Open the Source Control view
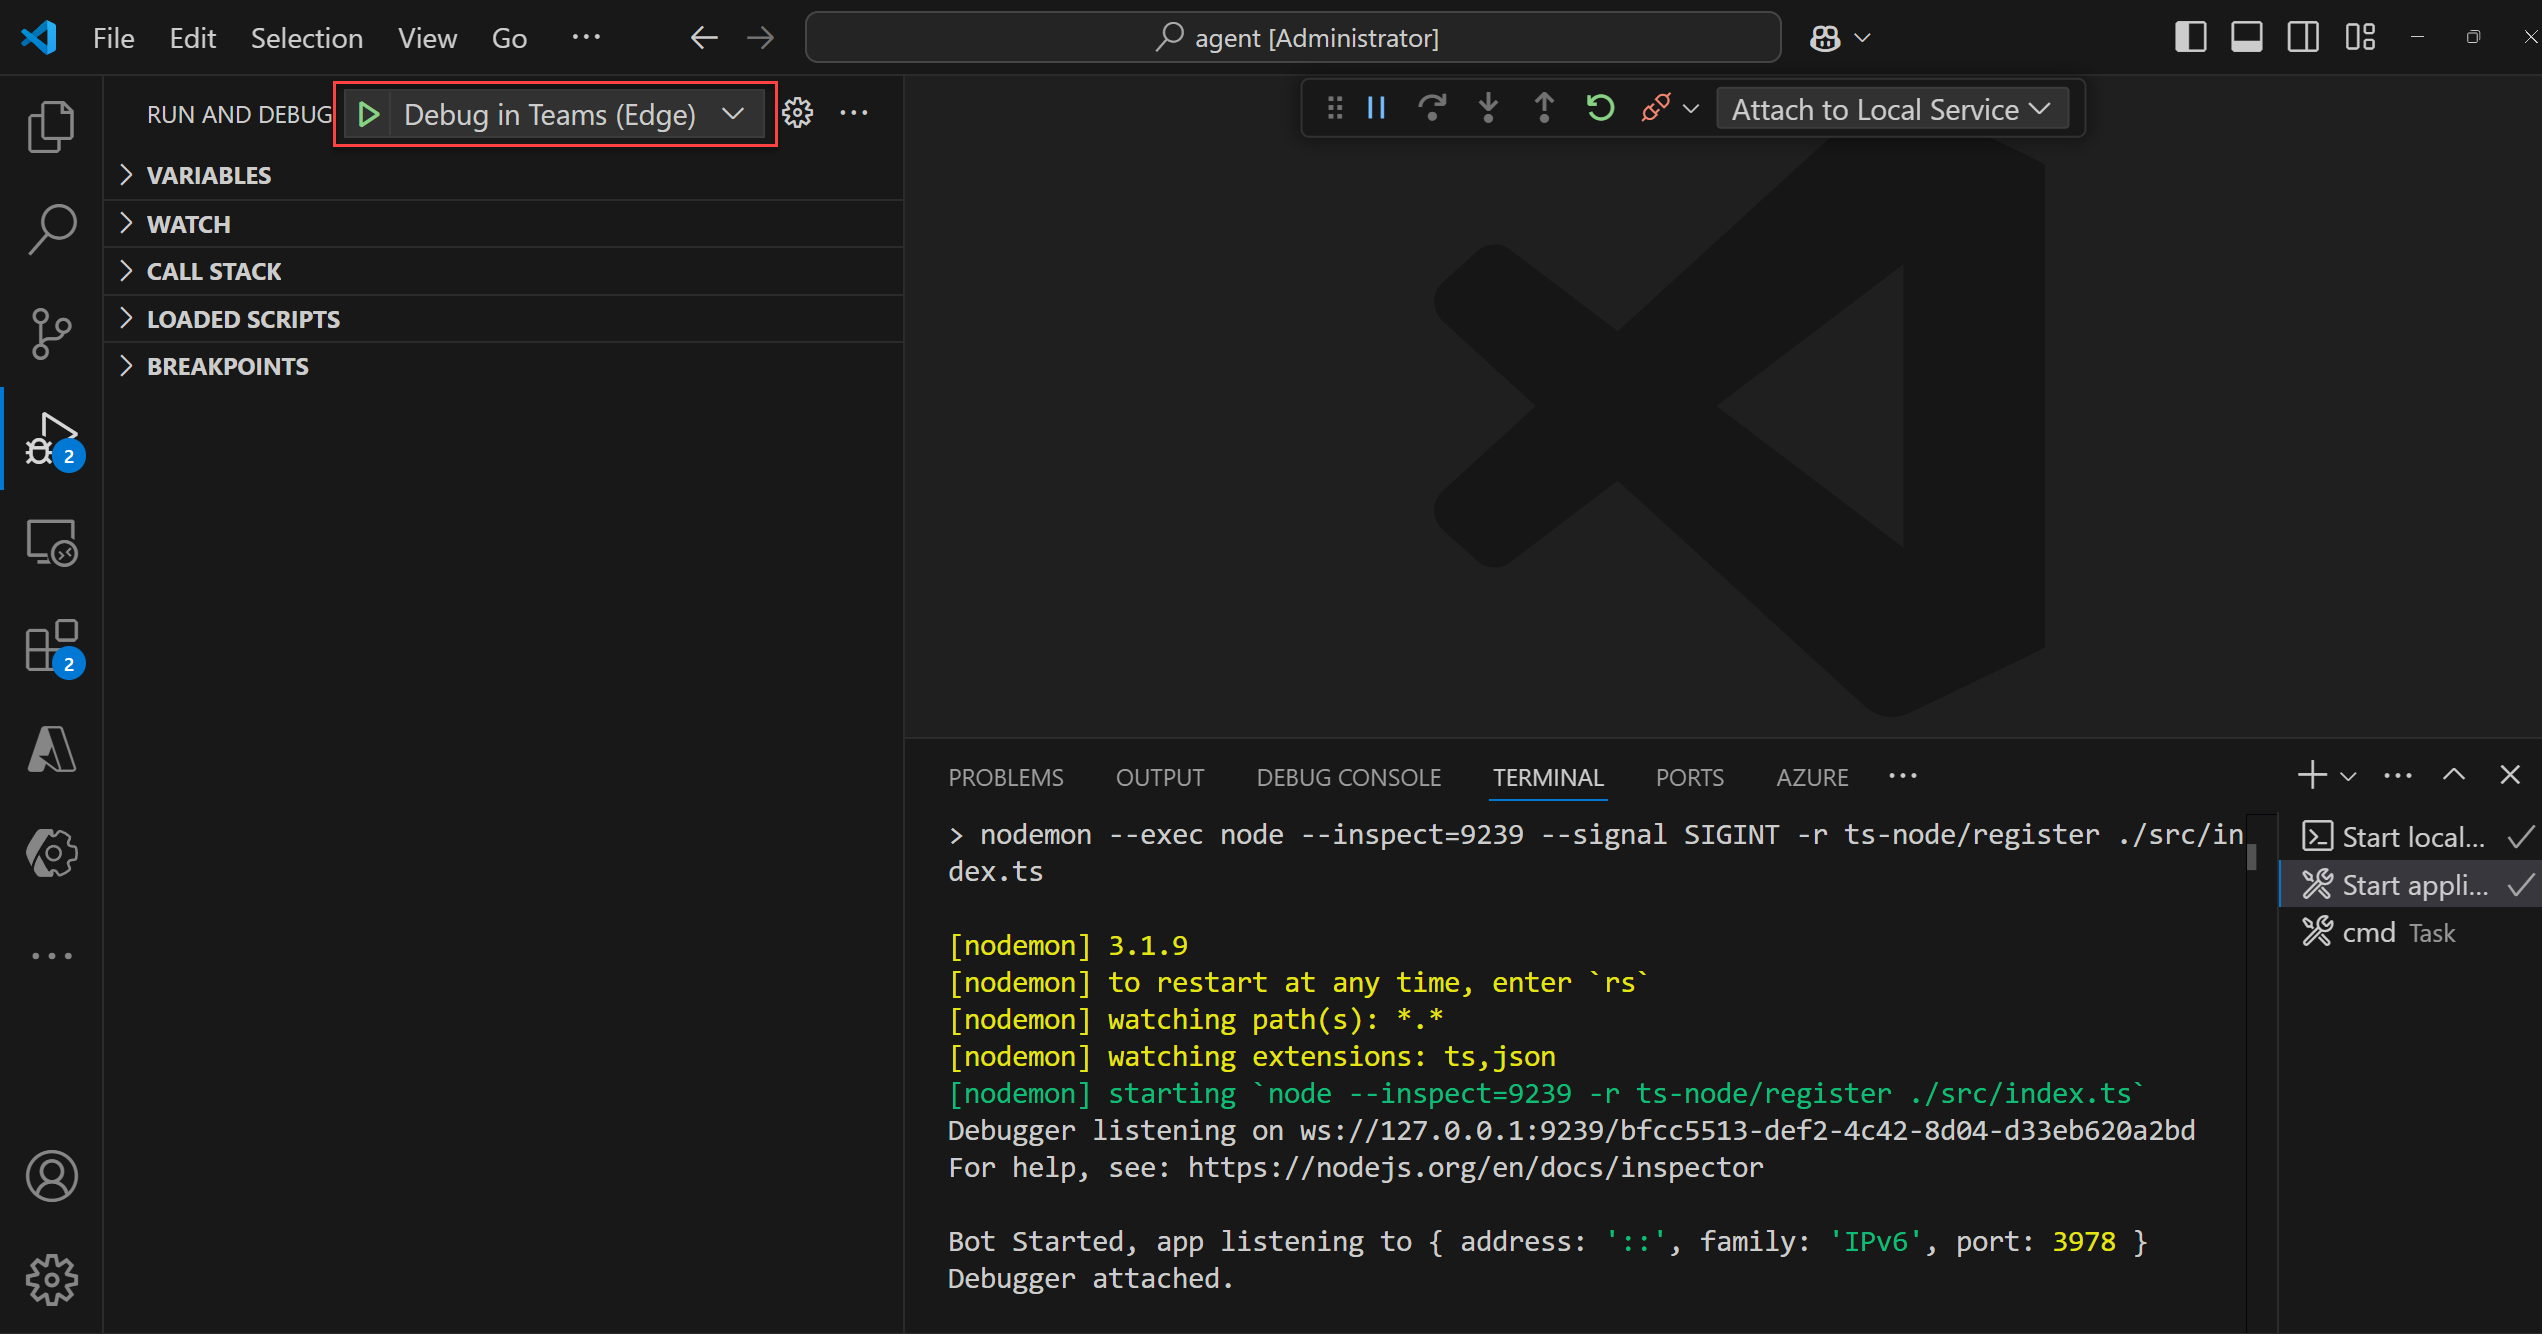The height and width of the screenshot is (1334, 2542). (x=51, y=333)
